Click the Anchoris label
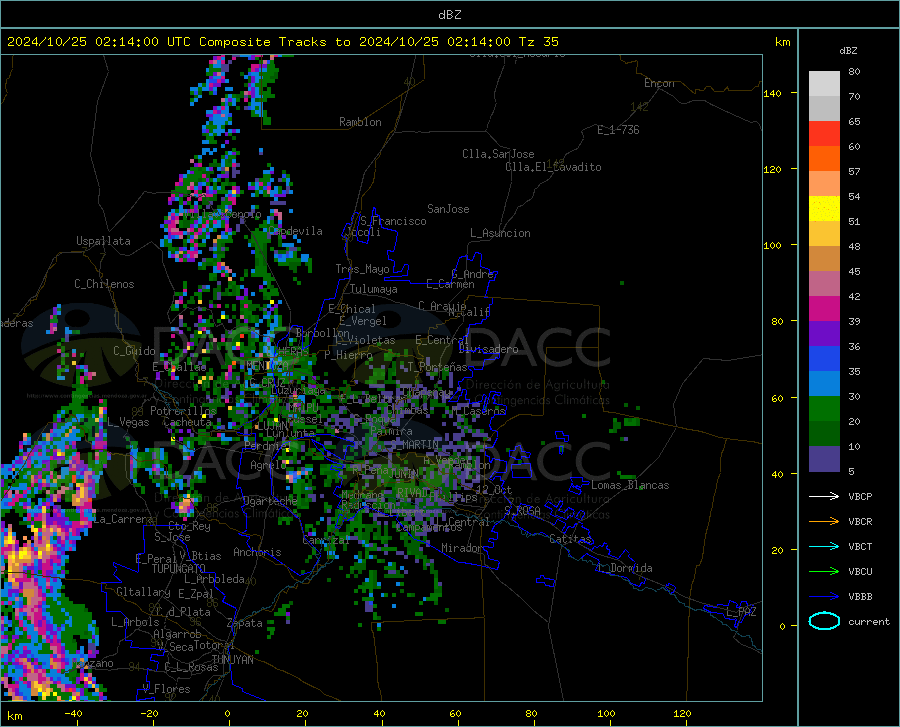 click(257, 552)
